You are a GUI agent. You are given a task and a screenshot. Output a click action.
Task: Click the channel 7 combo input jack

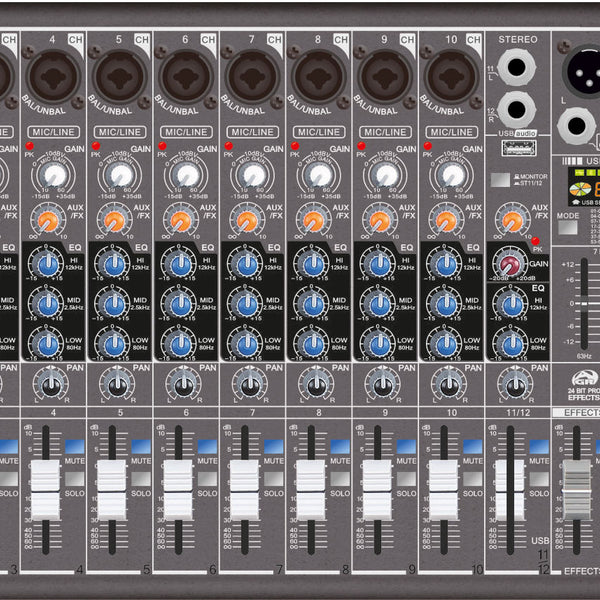(x=253, y=76)
